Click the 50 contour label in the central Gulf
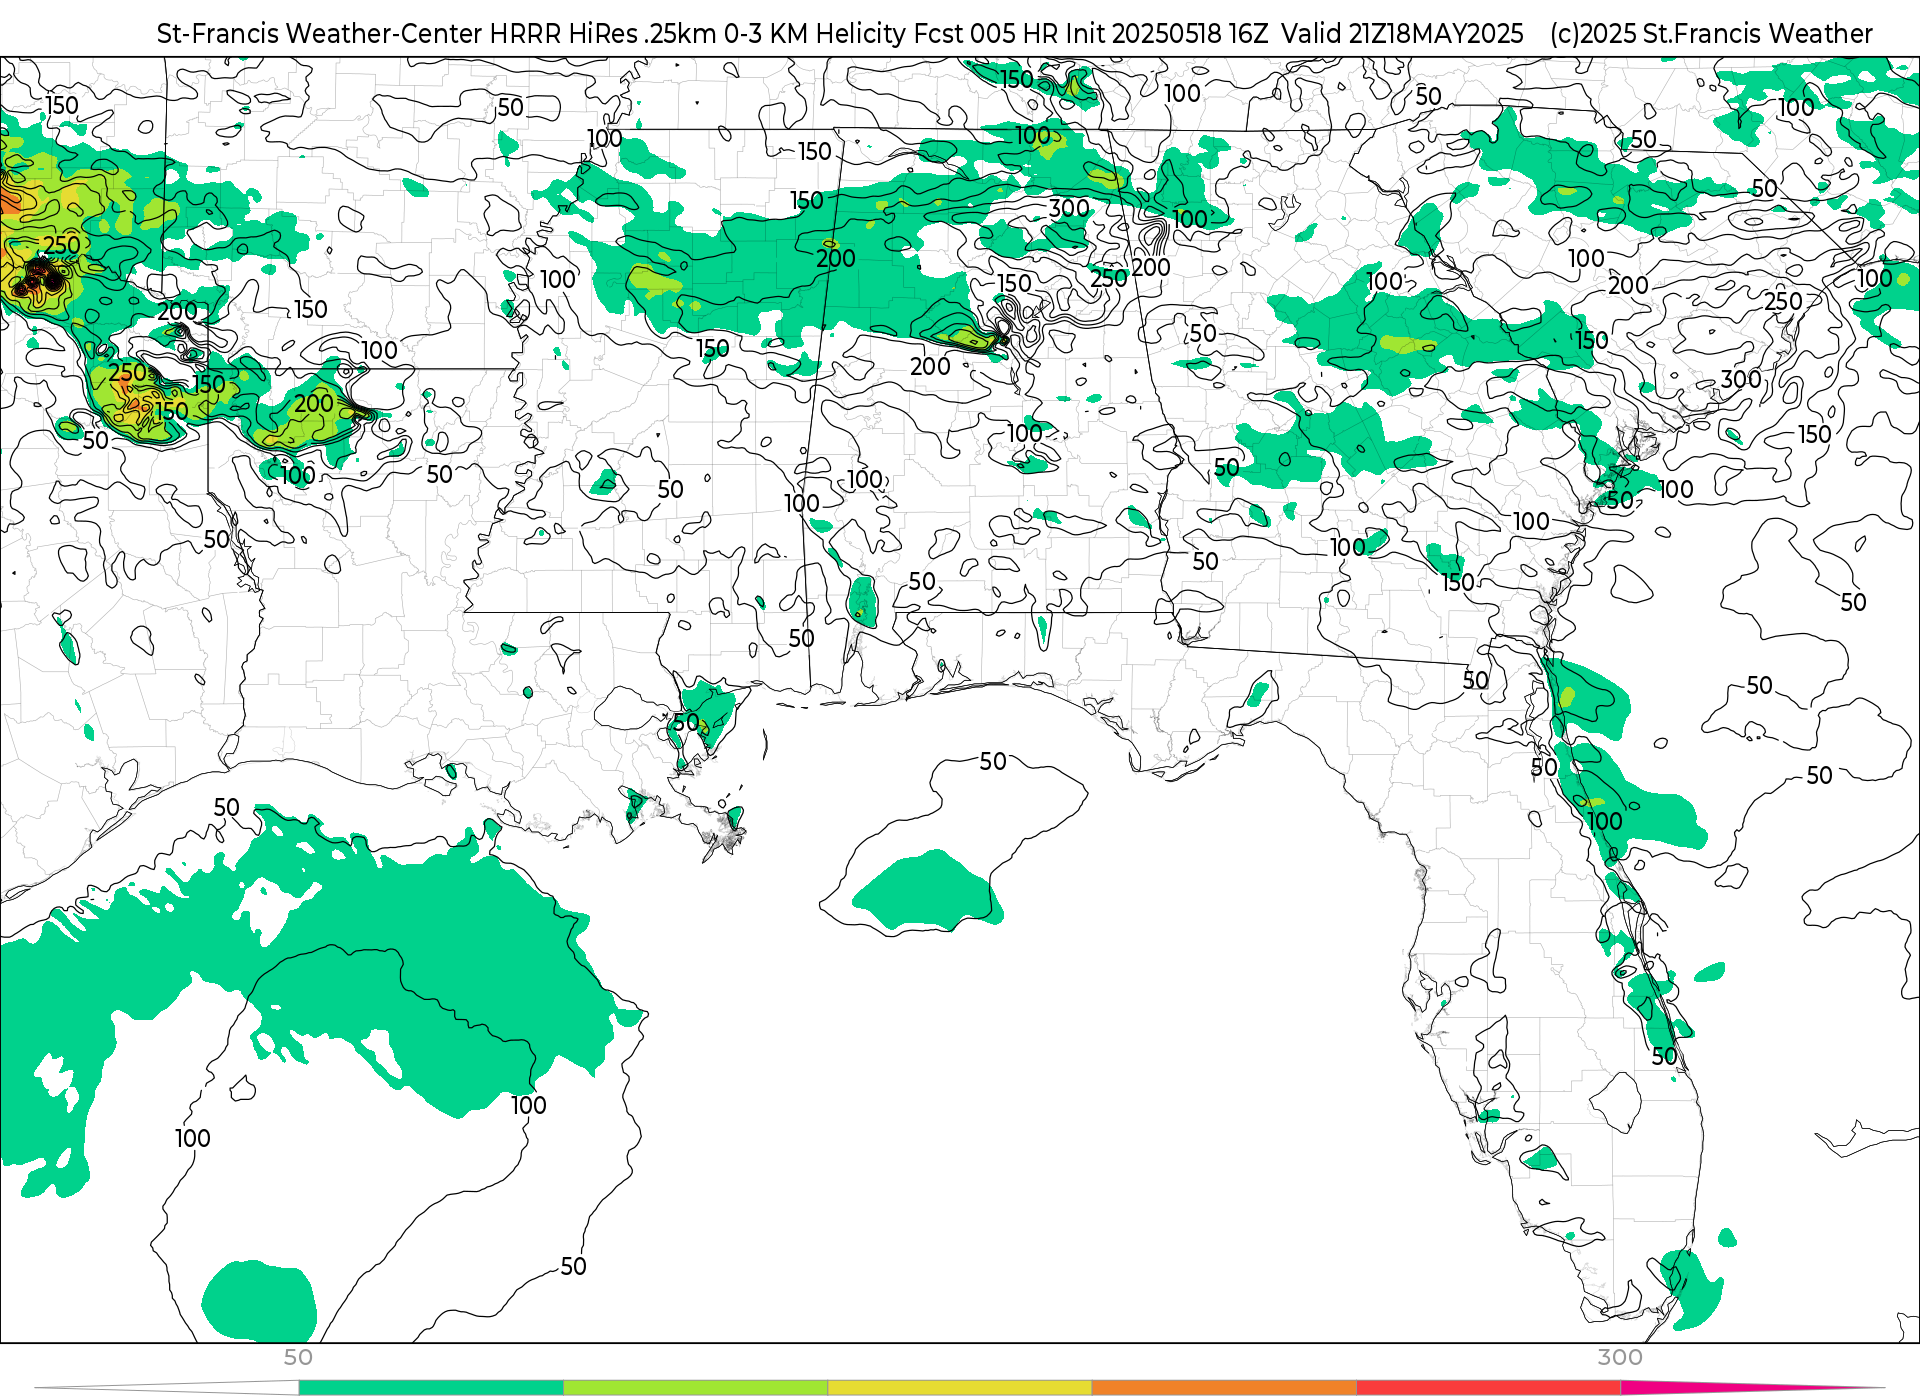This screenshot has width=1920, height=1400. (x=993, y=762)
